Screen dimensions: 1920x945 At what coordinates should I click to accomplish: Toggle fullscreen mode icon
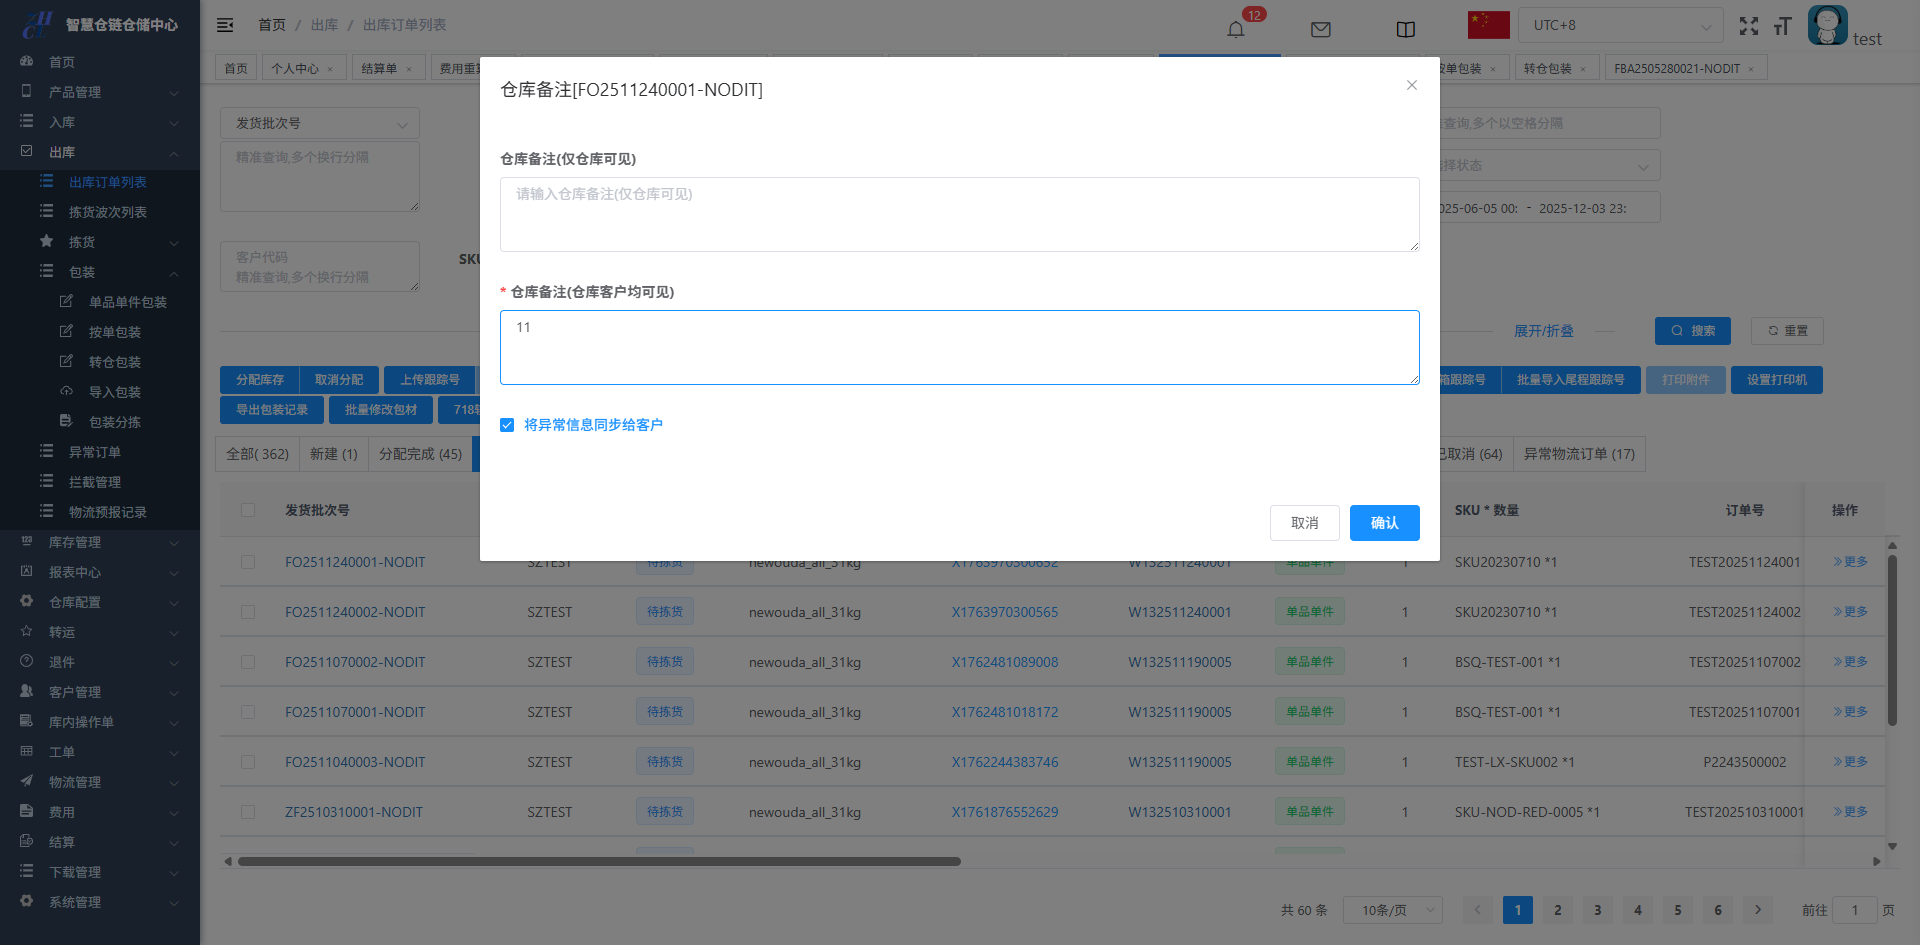pos(1748,26)
